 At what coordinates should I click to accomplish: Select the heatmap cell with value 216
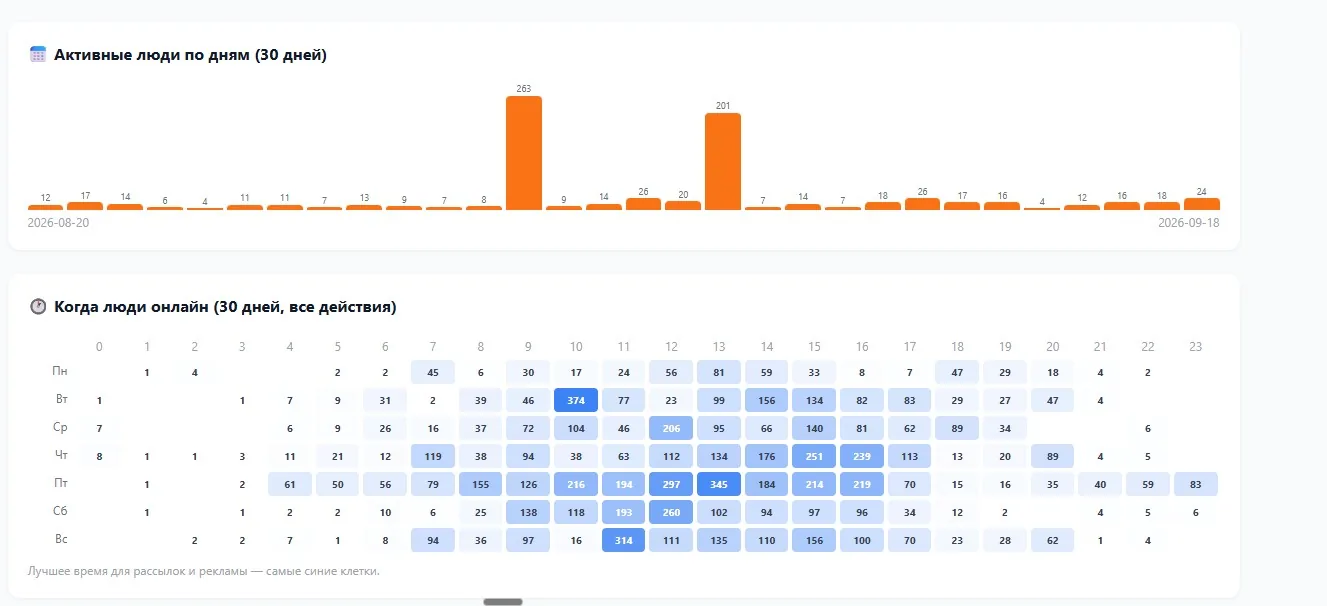pyautogui.click(x=576, y=484)
